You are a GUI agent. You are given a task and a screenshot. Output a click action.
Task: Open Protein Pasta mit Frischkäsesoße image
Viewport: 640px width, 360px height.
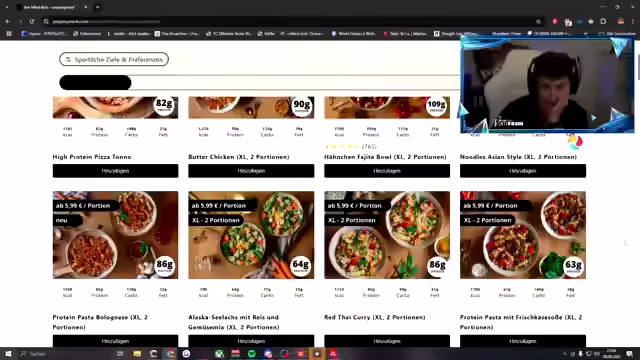point(523,235)
